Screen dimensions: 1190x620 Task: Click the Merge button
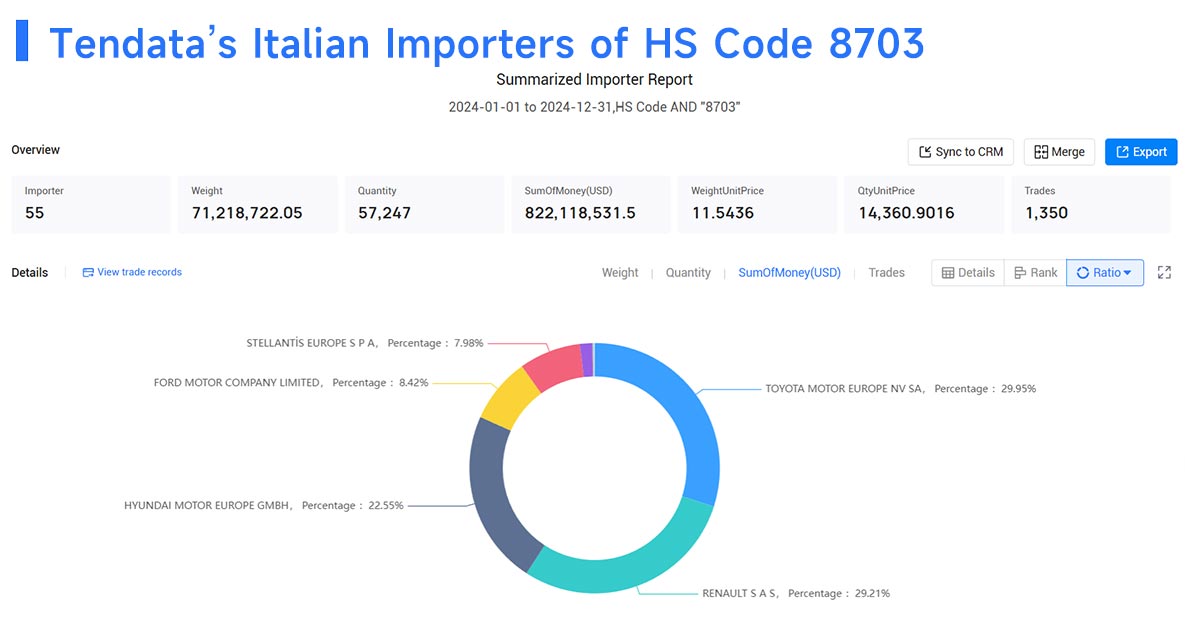pos(1059,152)
